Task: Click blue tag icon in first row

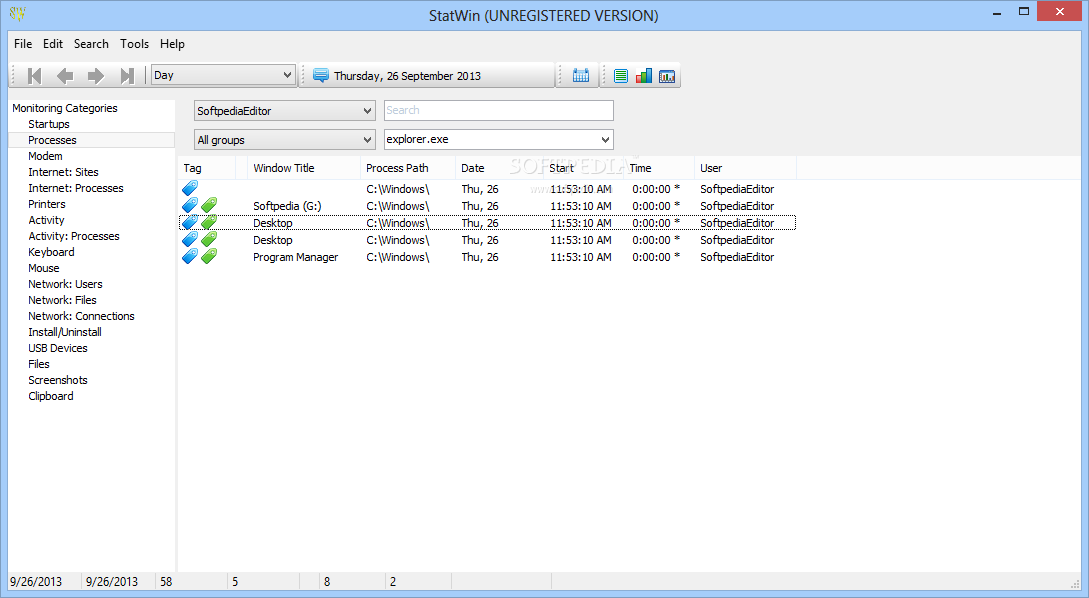Action: tap(190, 188)
